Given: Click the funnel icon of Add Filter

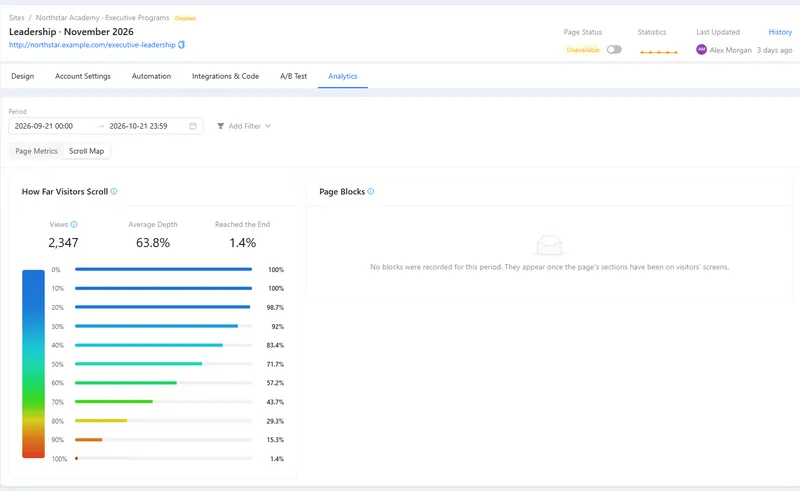Looking at the screenshot, I should coord(220,126).
